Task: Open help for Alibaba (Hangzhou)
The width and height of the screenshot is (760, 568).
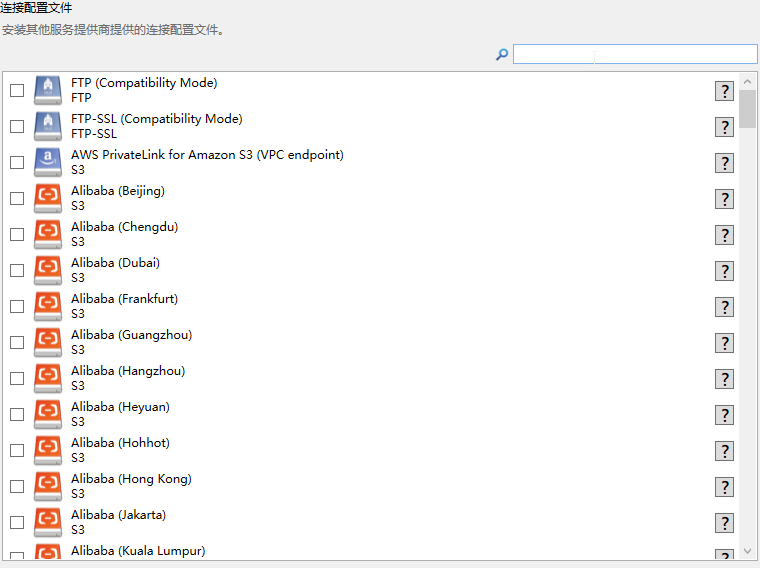Action: [x=724, y=379]
